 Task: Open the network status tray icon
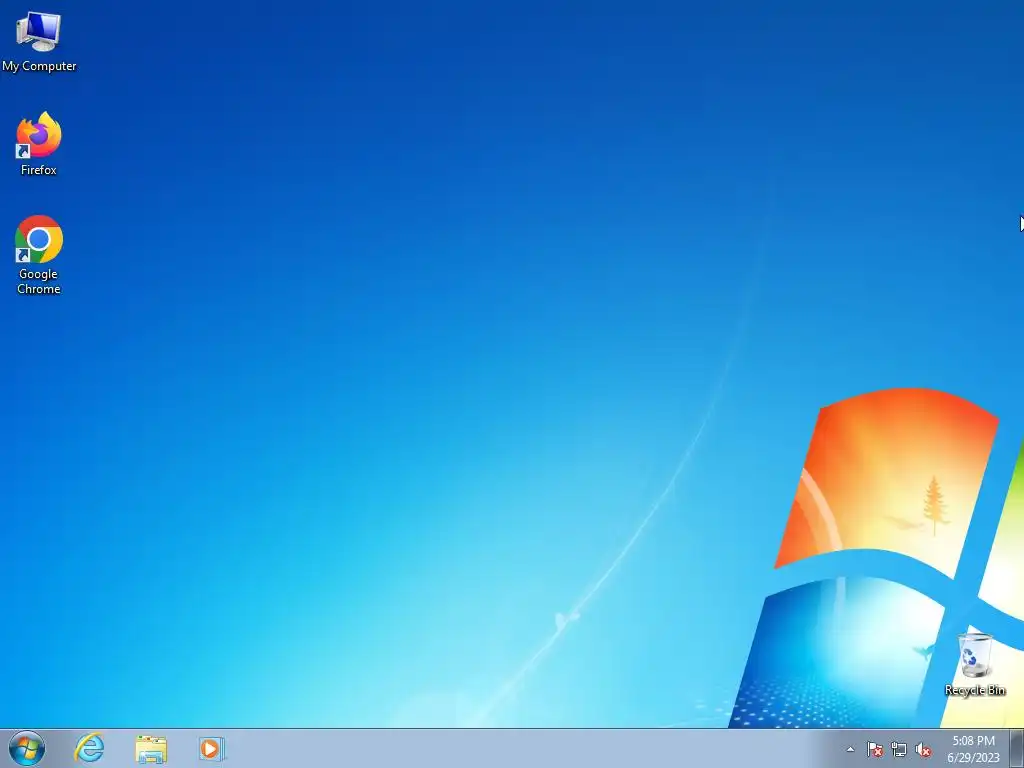(x=899, y=749)
